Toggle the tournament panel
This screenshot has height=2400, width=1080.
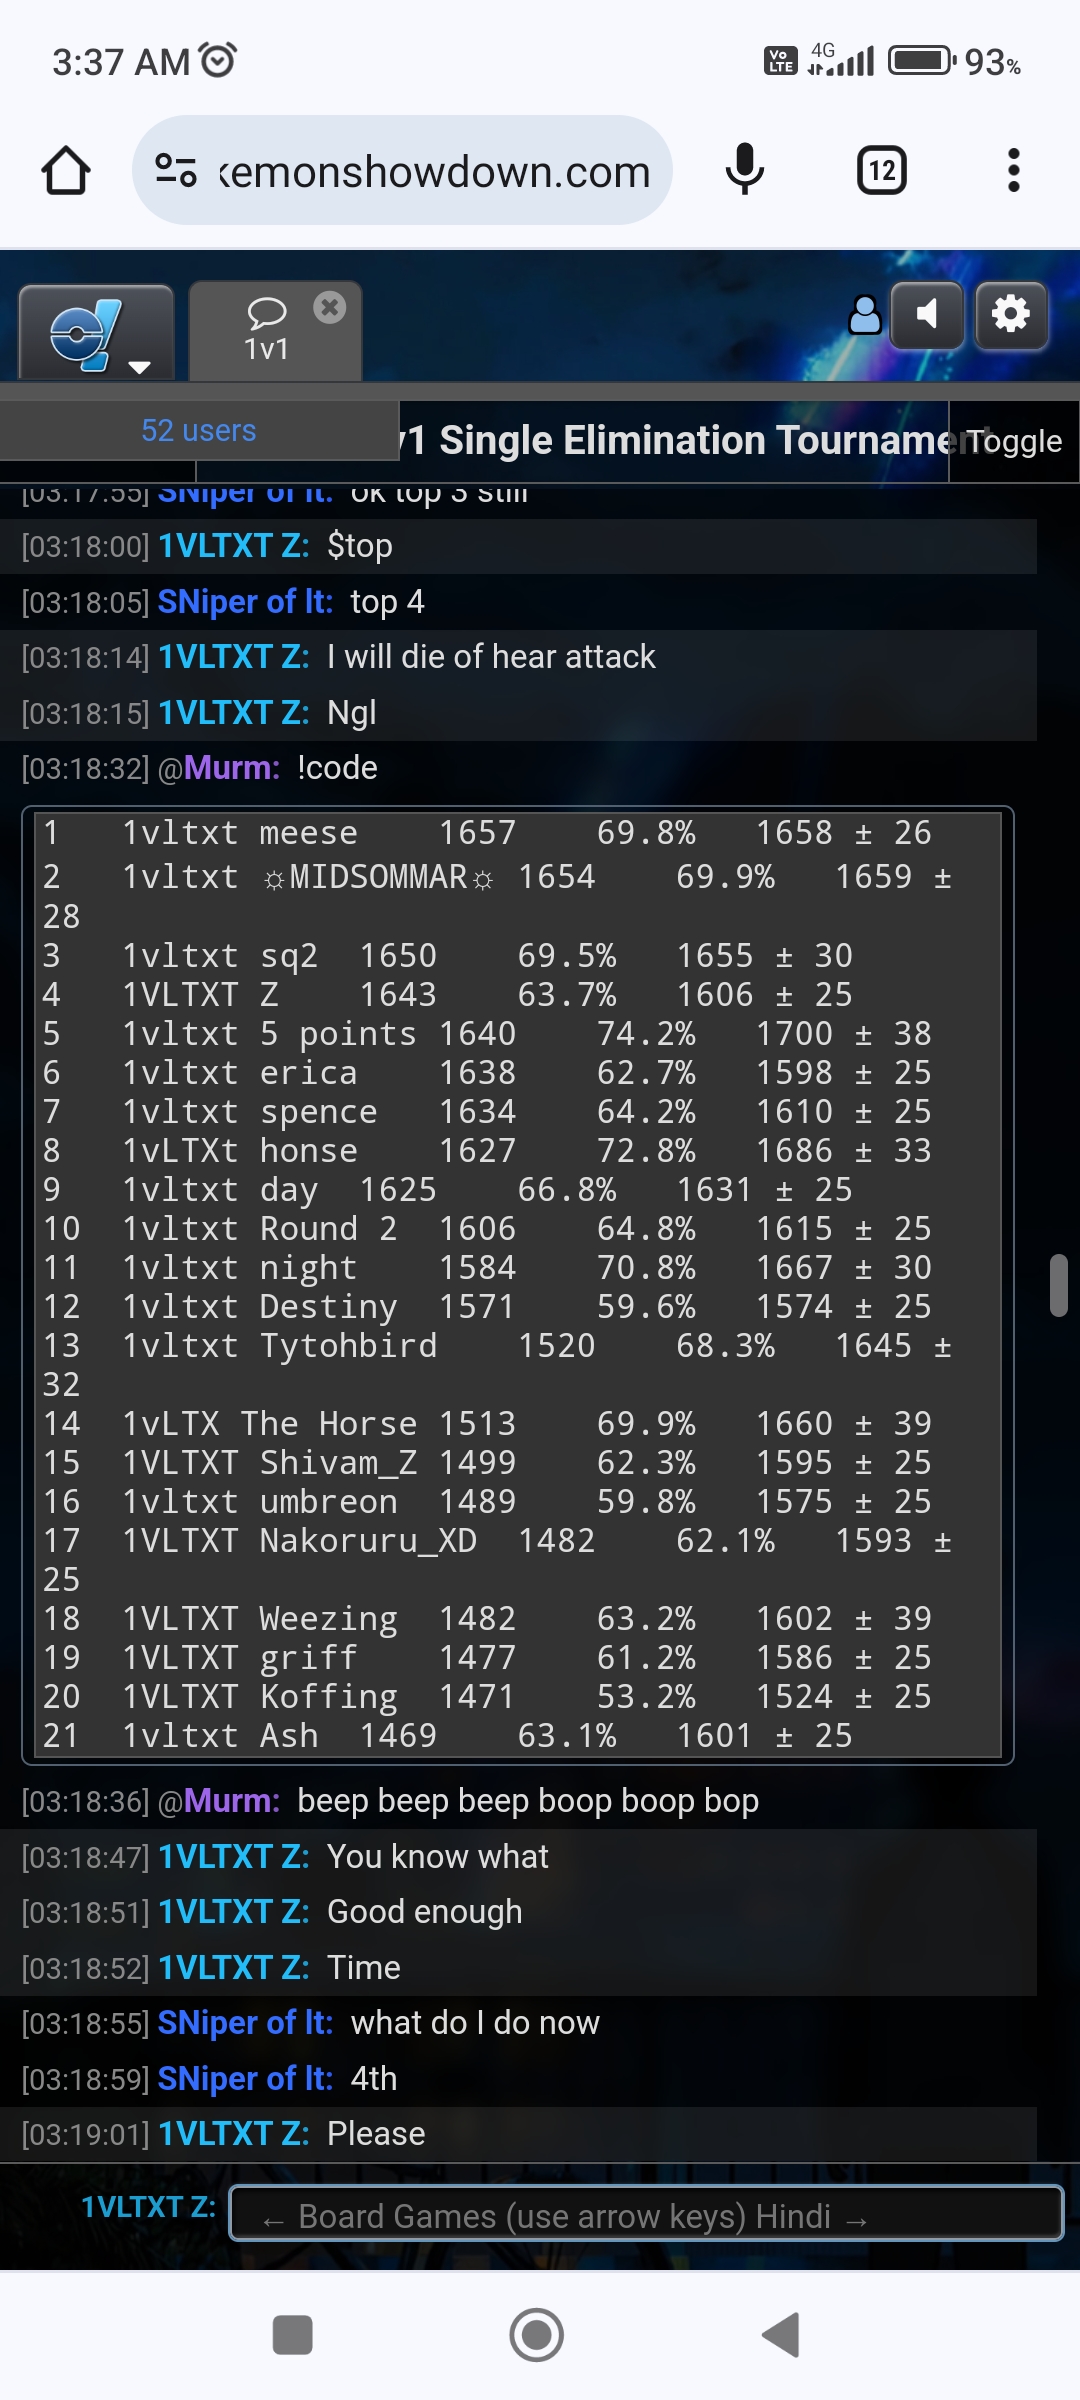point(1013,441)
